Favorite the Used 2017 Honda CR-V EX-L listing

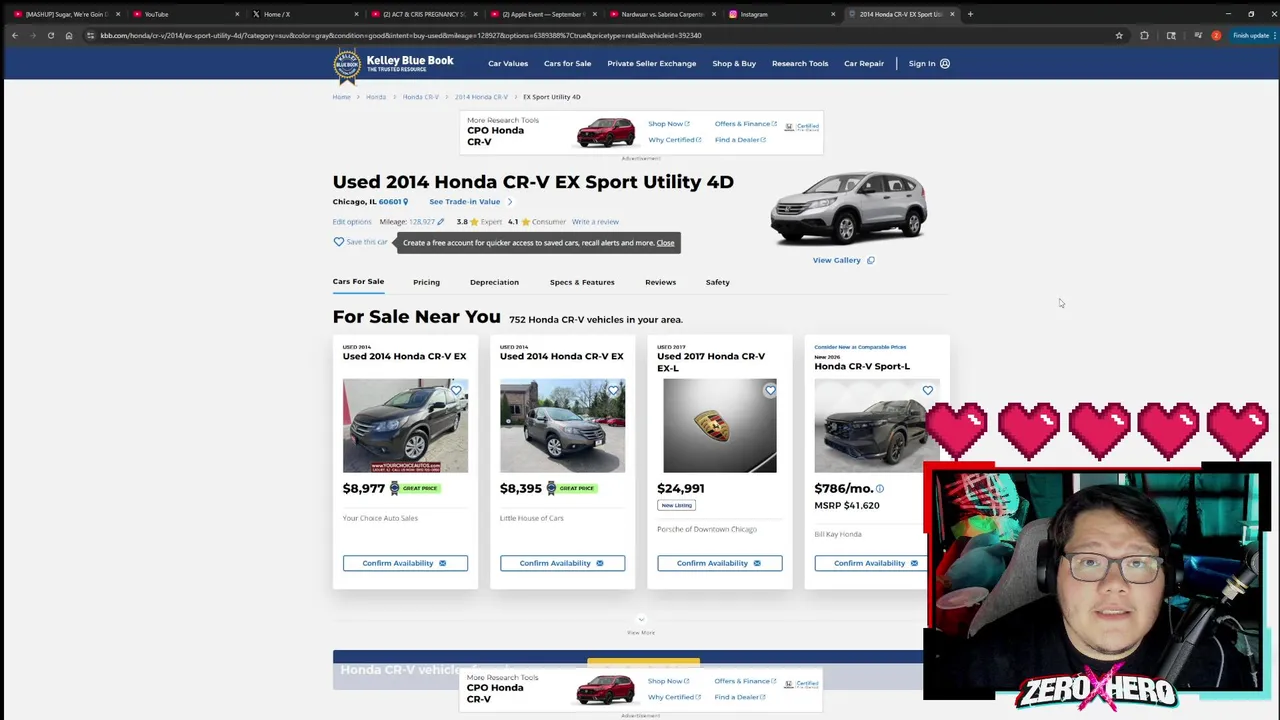tap(770, 390)
